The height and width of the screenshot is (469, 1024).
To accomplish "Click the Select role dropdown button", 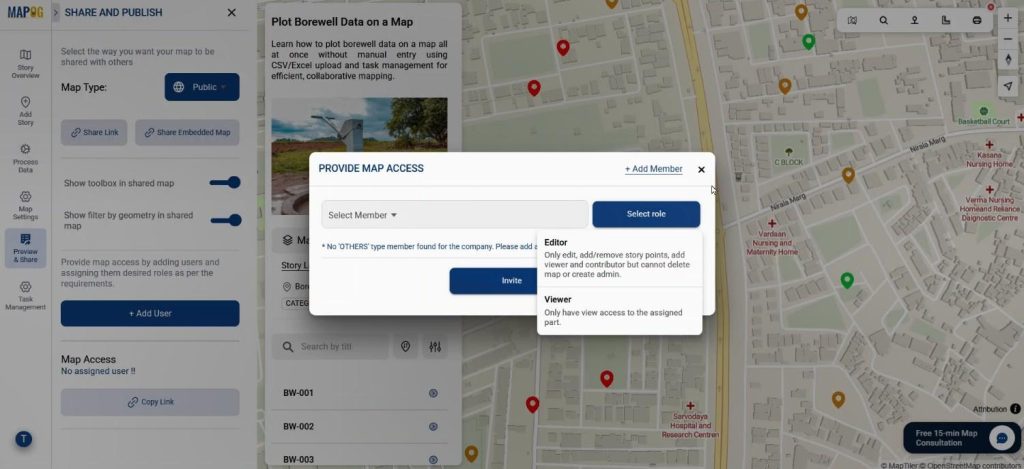I will [646, 214].
